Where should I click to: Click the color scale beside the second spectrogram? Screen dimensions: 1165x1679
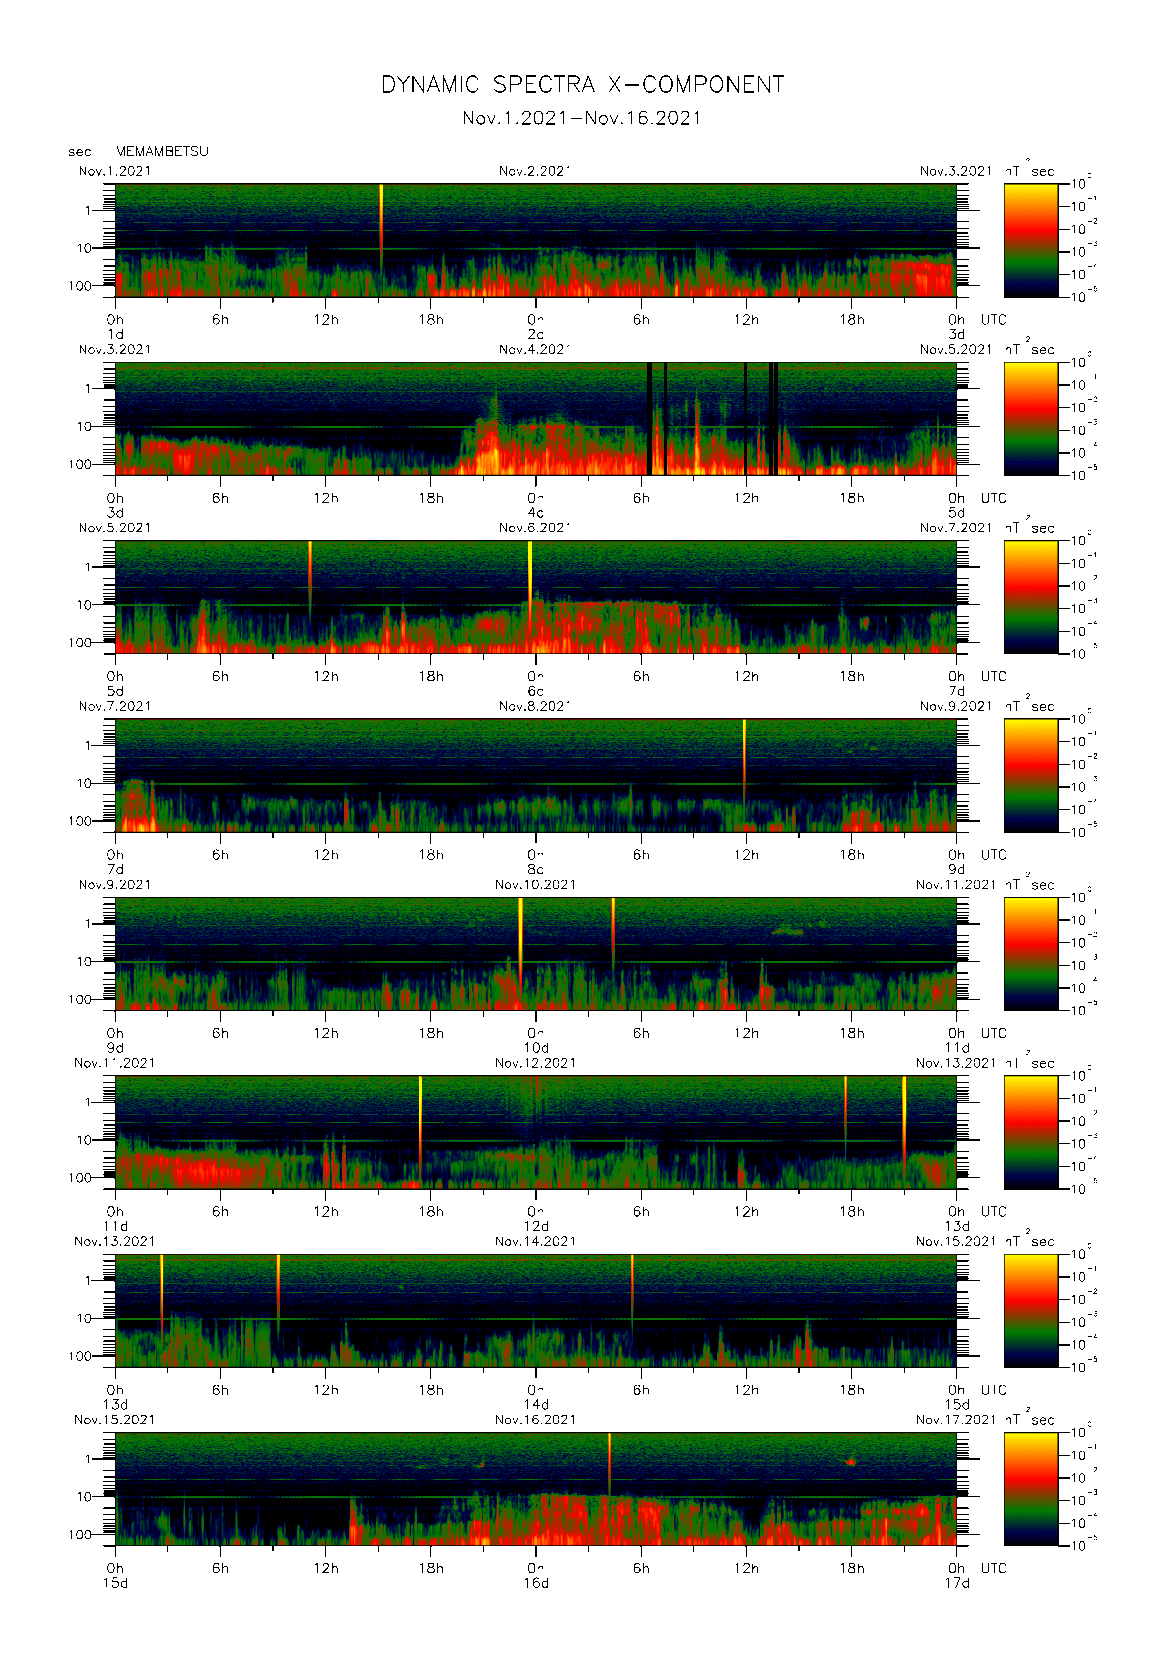[1030, 418]
